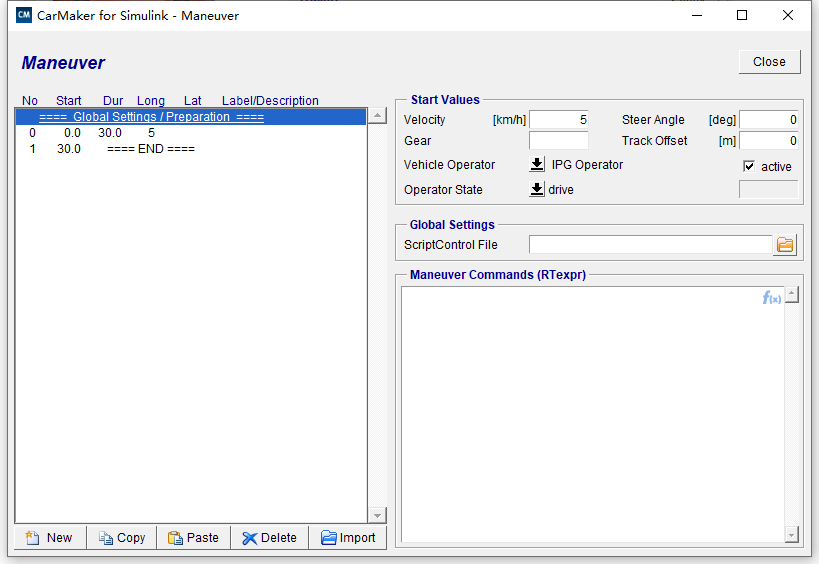This screenshot has height=564, width=819.
Task: Click the drive operator state value
Action: 561,190
